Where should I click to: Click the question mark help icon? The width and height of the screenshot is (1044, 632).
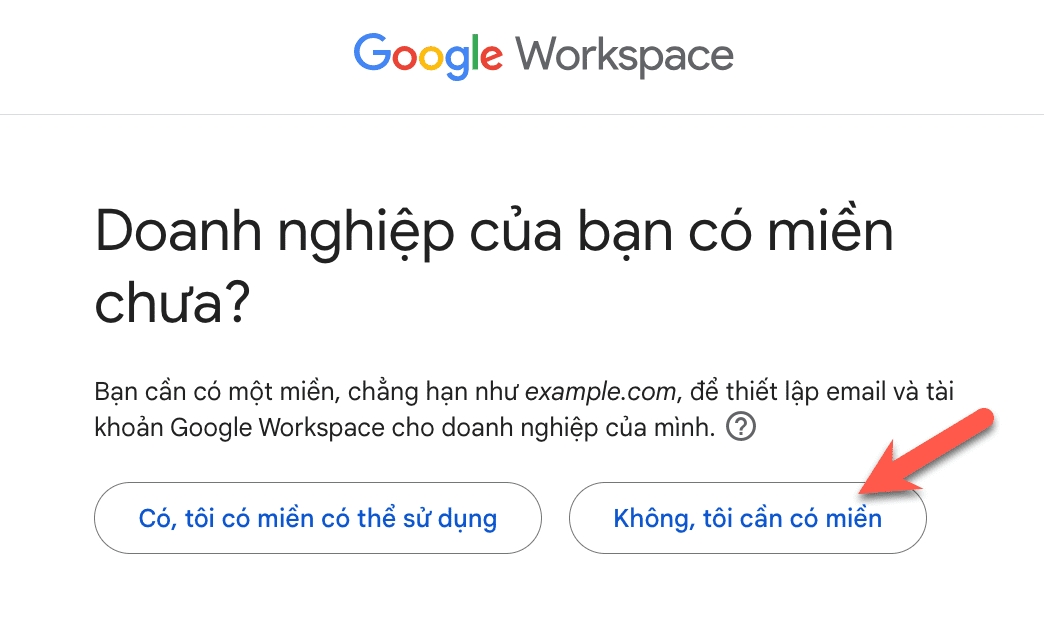(741, 428)
